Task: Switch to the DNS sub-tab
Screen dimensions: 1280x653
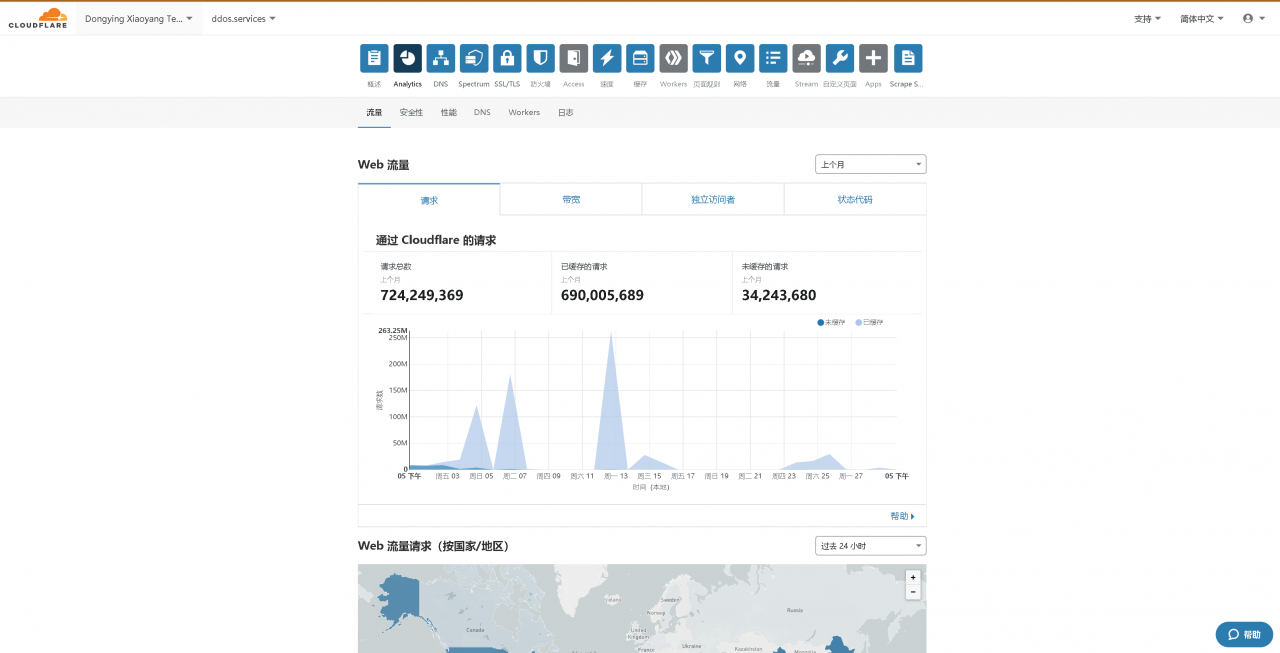Action: 482,112
